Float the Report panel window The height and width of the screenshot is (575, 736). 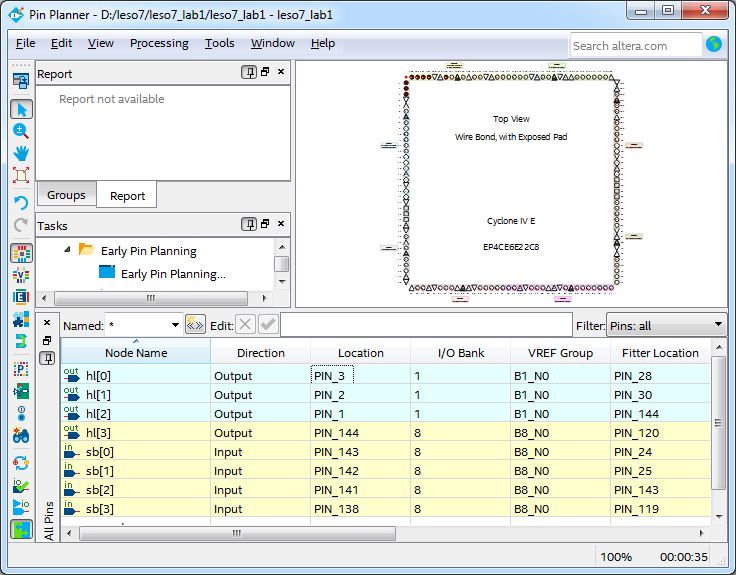pyautogui.click(x=265, y=72)
